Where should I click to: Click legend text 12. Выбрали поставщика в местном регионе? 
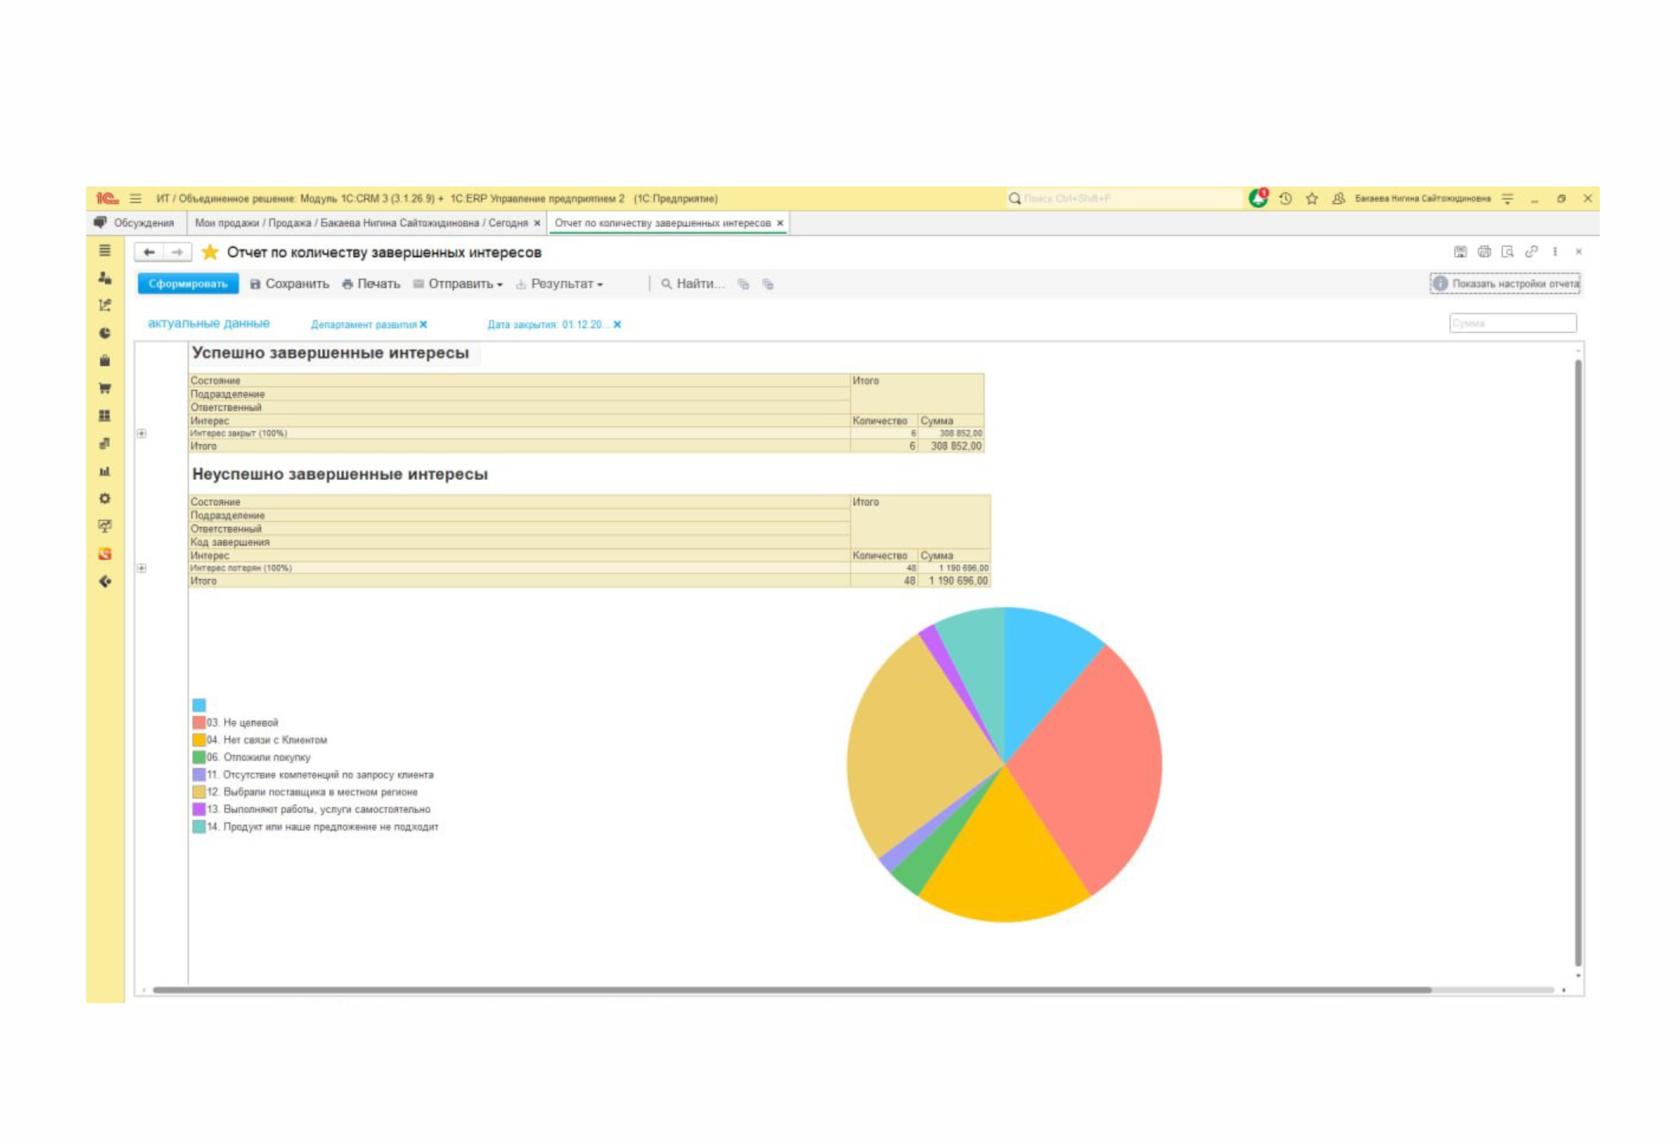312,792
